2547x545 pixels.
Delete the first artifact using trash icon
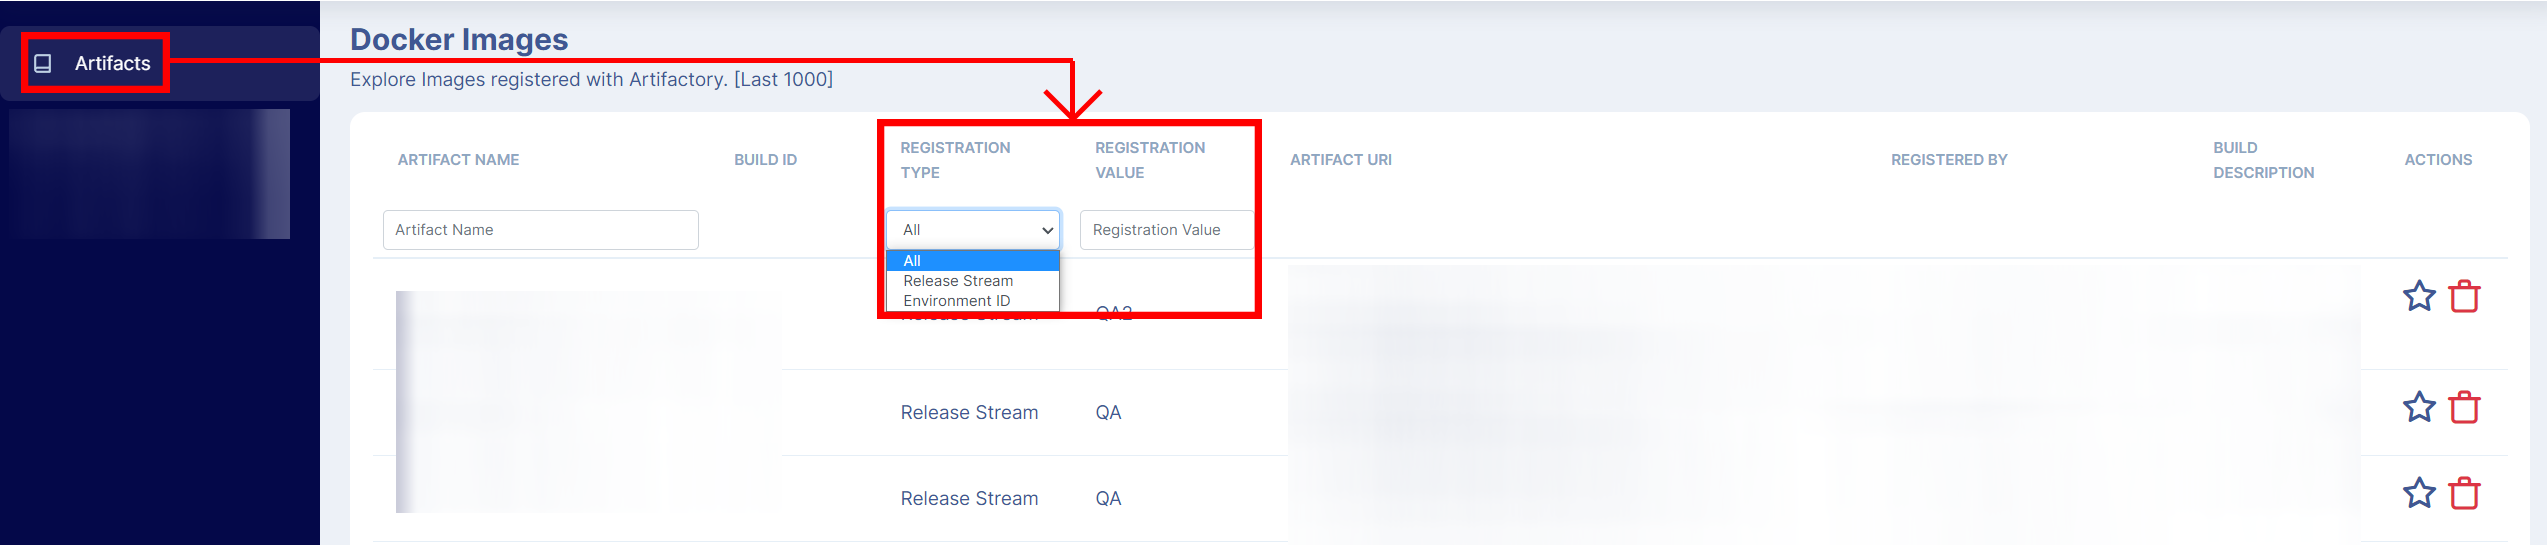[2464, 296]
